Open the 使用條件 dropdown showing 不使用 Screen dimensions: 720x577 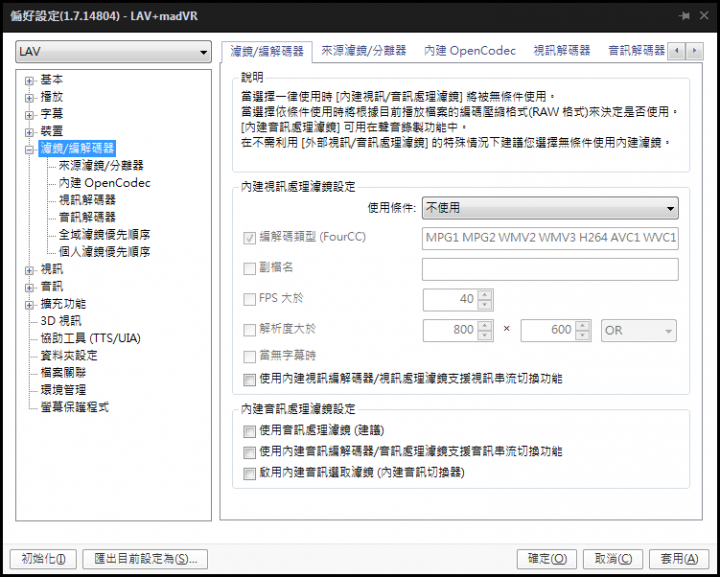pos(550,208)
